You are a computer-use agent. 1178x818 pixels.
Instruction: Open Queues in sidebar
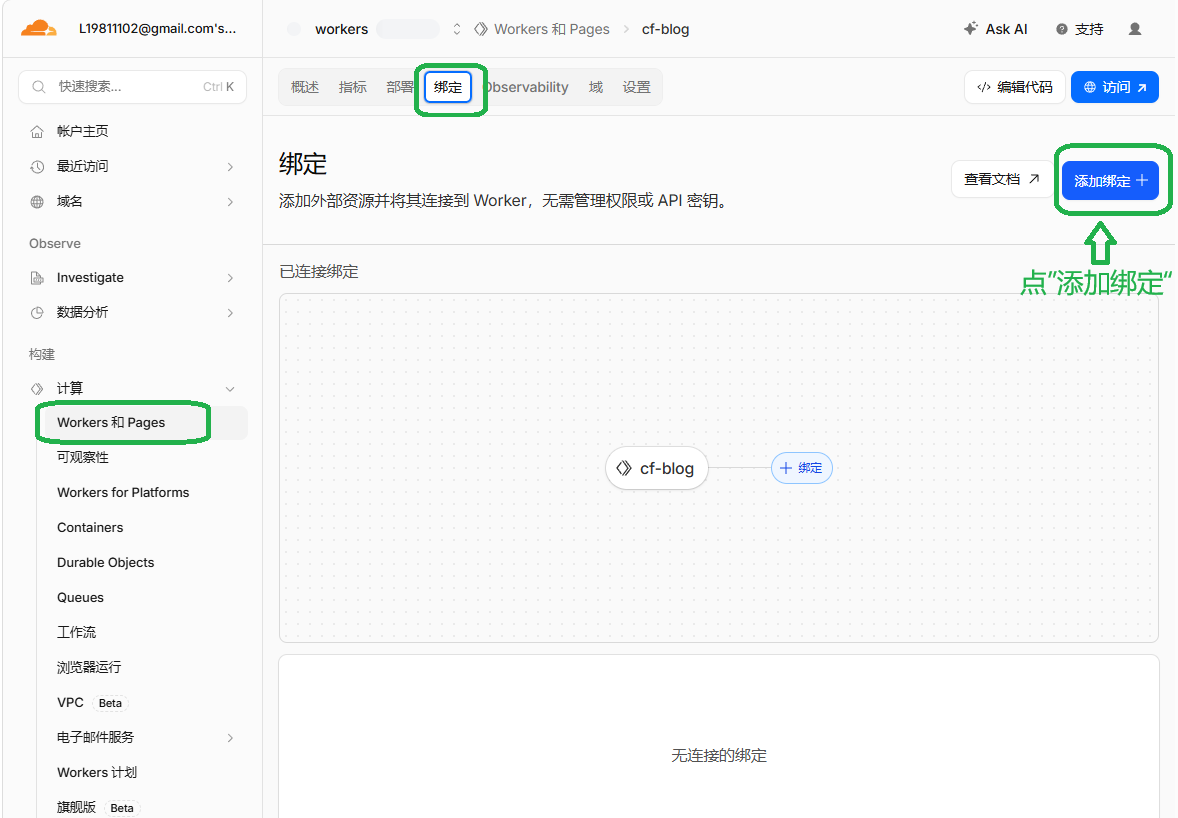point(80,598)
